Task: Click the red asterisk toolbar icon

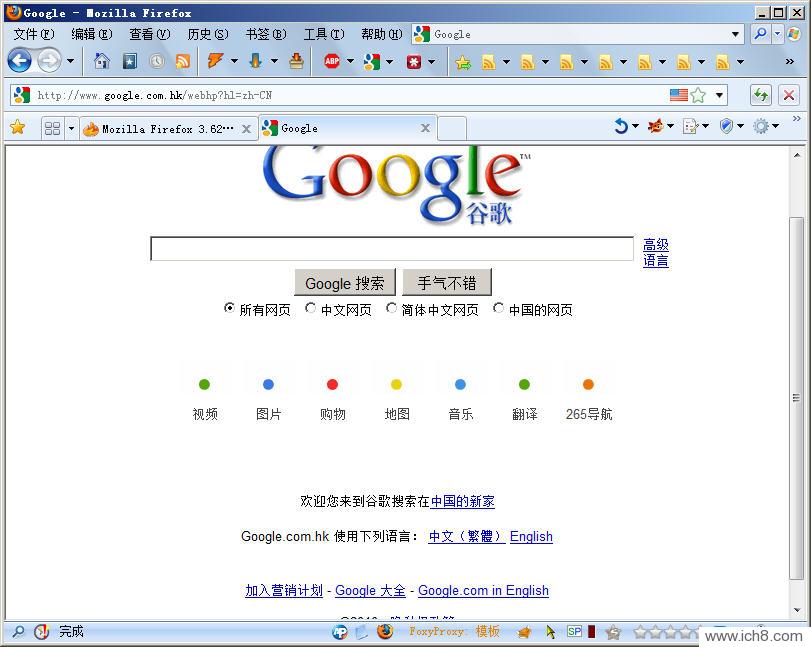Action: tap(414, 62)
